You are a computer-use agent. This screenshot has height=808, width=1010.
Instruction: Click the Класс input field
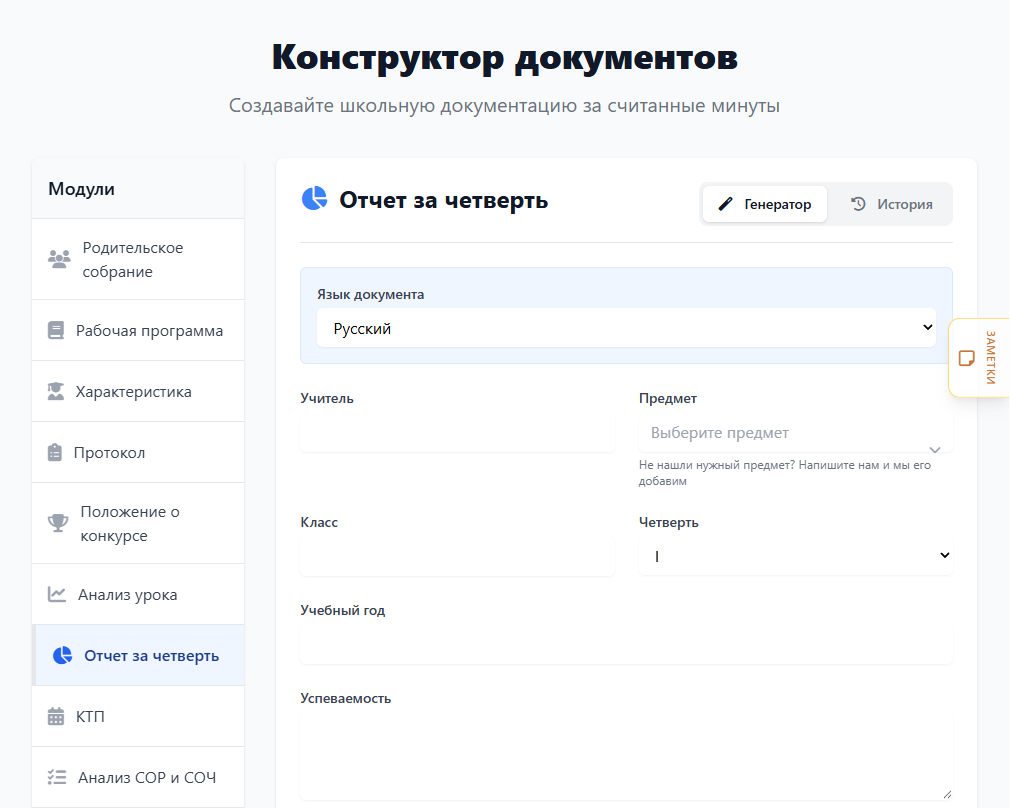click(457, 557)
